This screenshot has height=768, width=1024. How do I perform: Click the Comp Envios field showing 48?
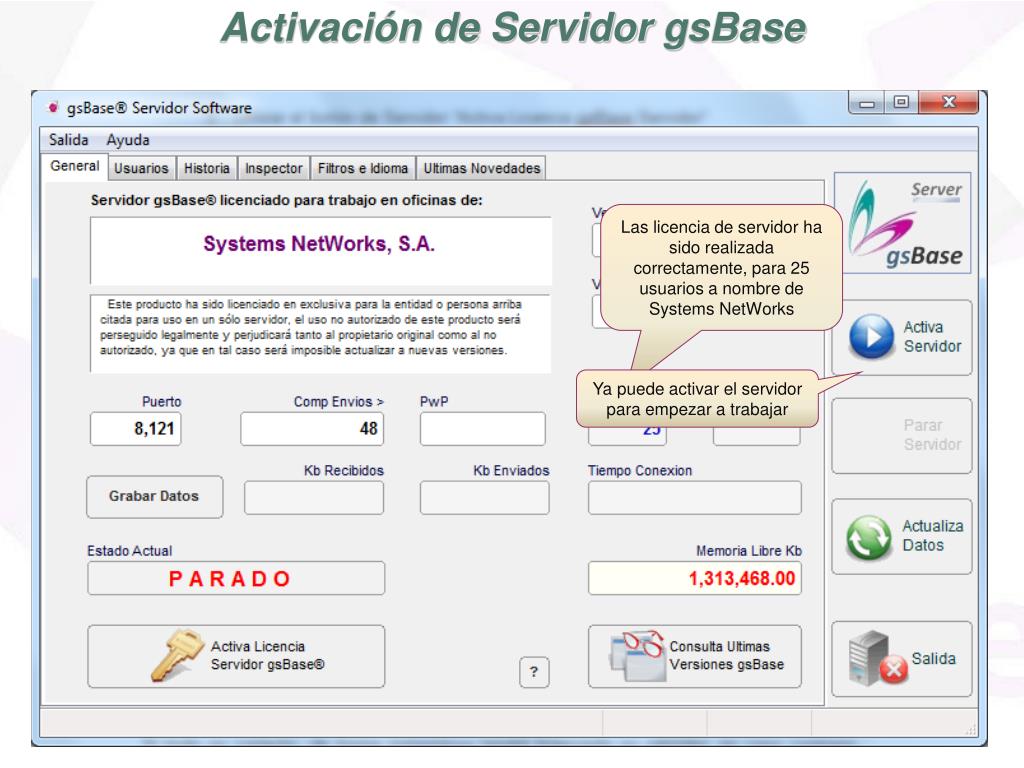[x=312, y=428]
